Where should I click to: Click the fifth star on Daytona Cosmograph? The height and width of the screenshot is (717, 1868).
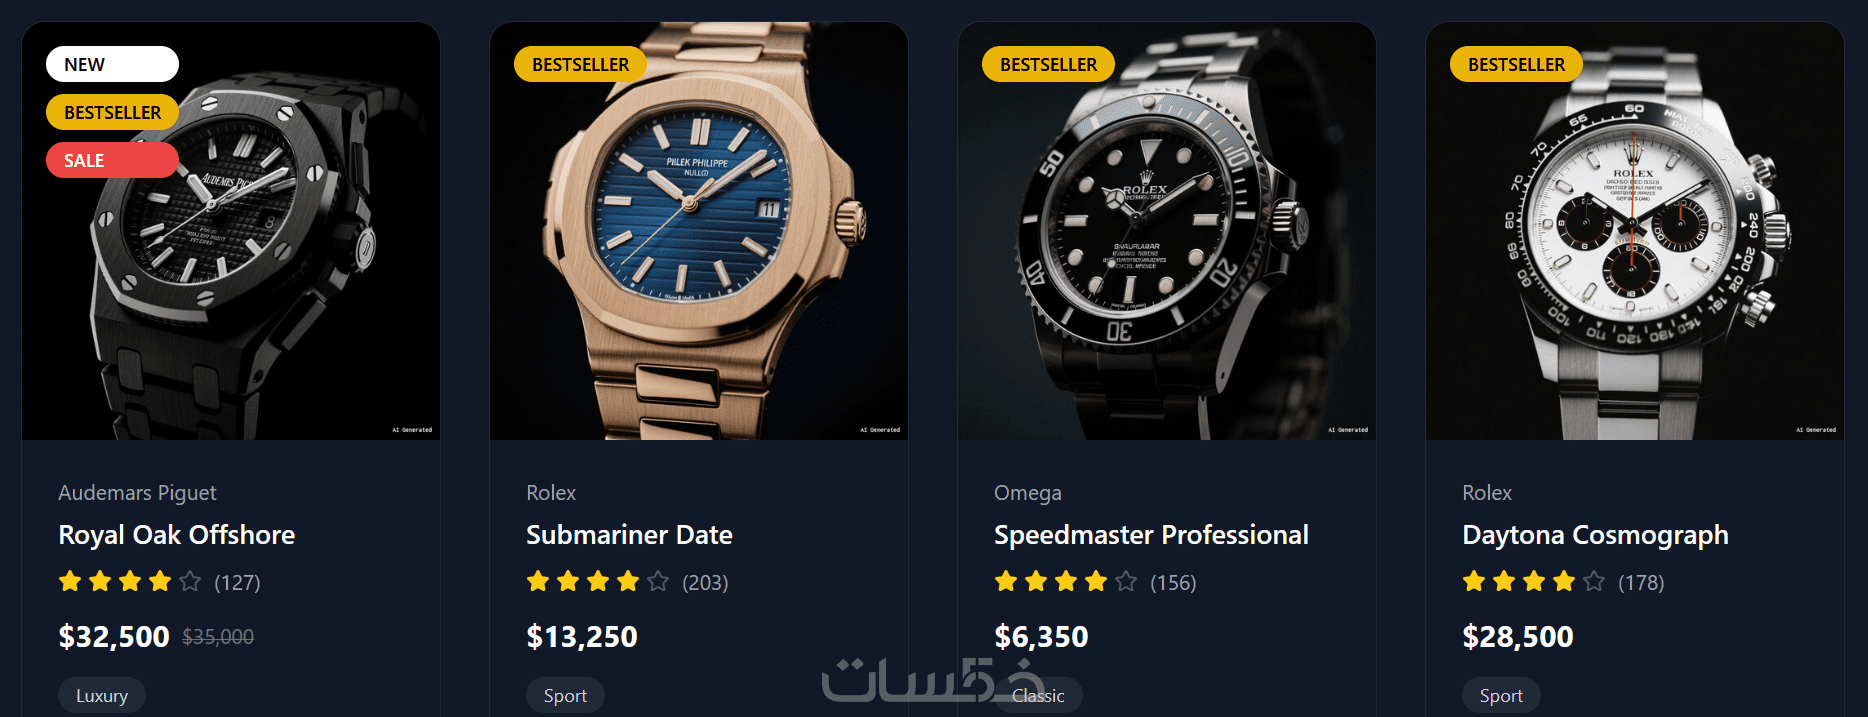point(1594,581)
